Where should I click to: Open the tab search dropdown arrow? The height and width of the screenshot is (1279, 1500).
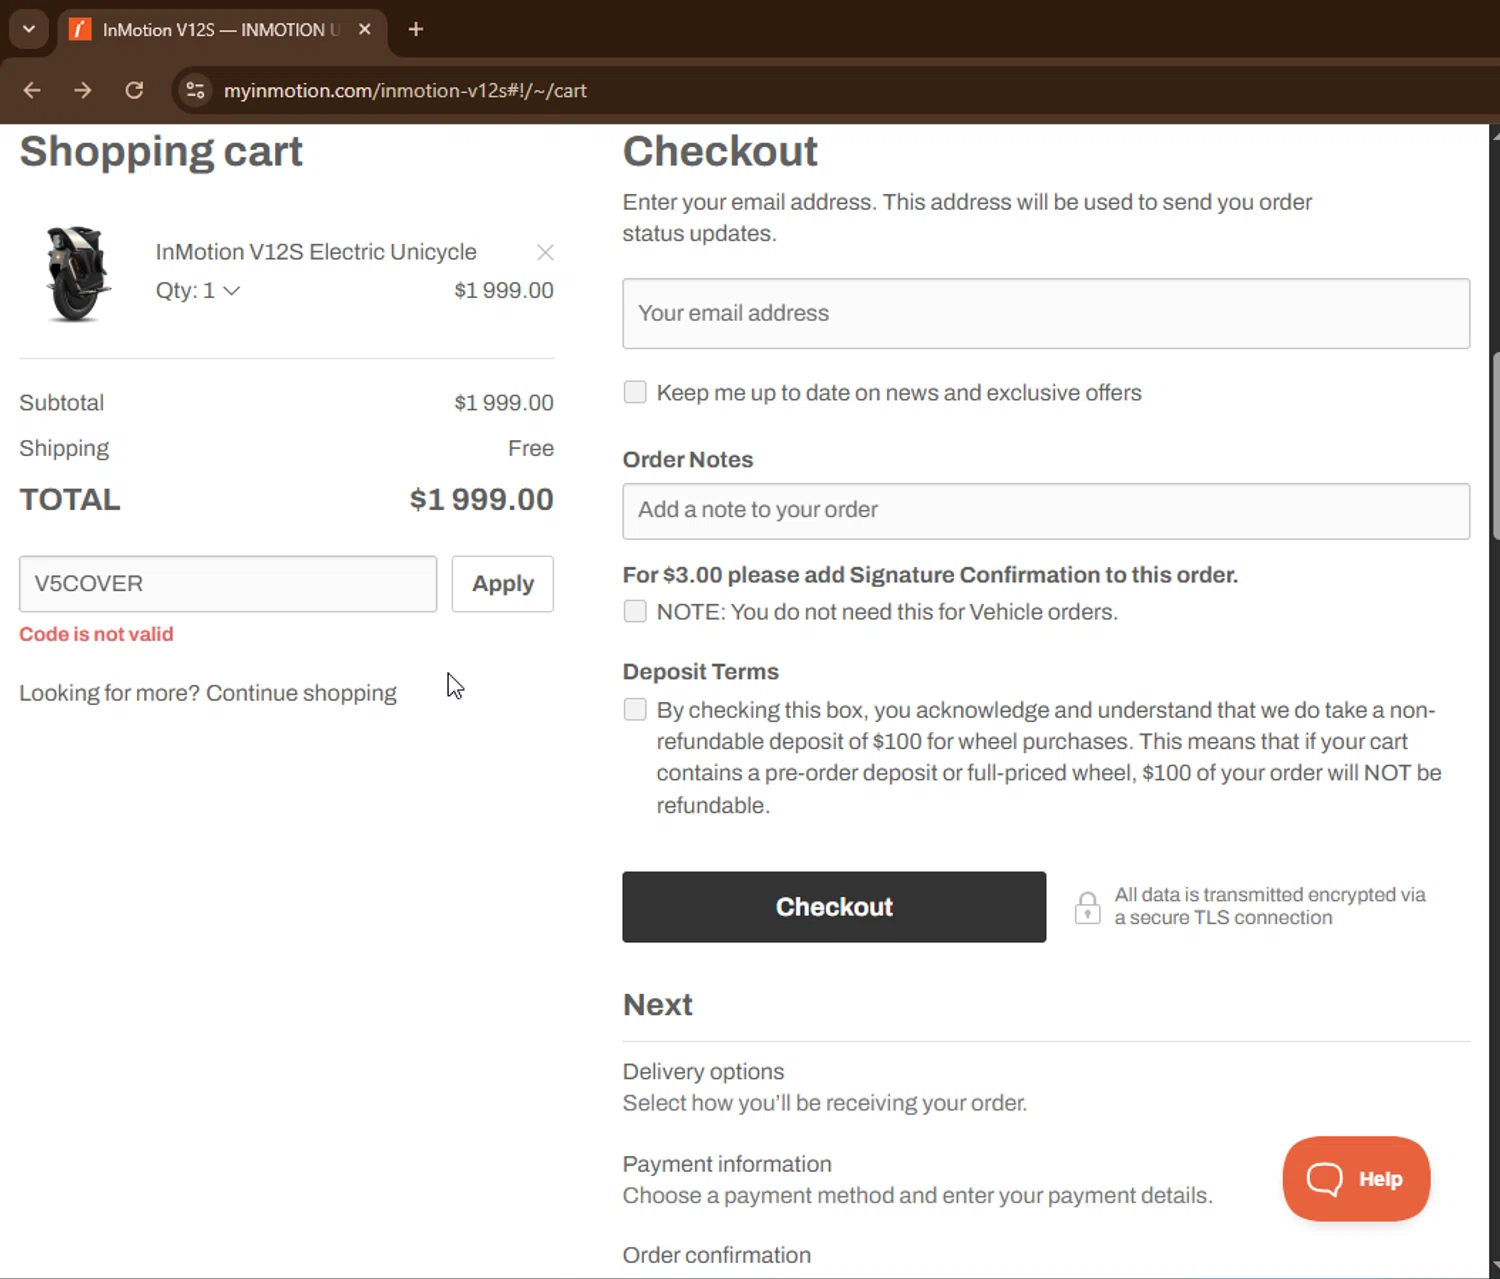(29, 29)
